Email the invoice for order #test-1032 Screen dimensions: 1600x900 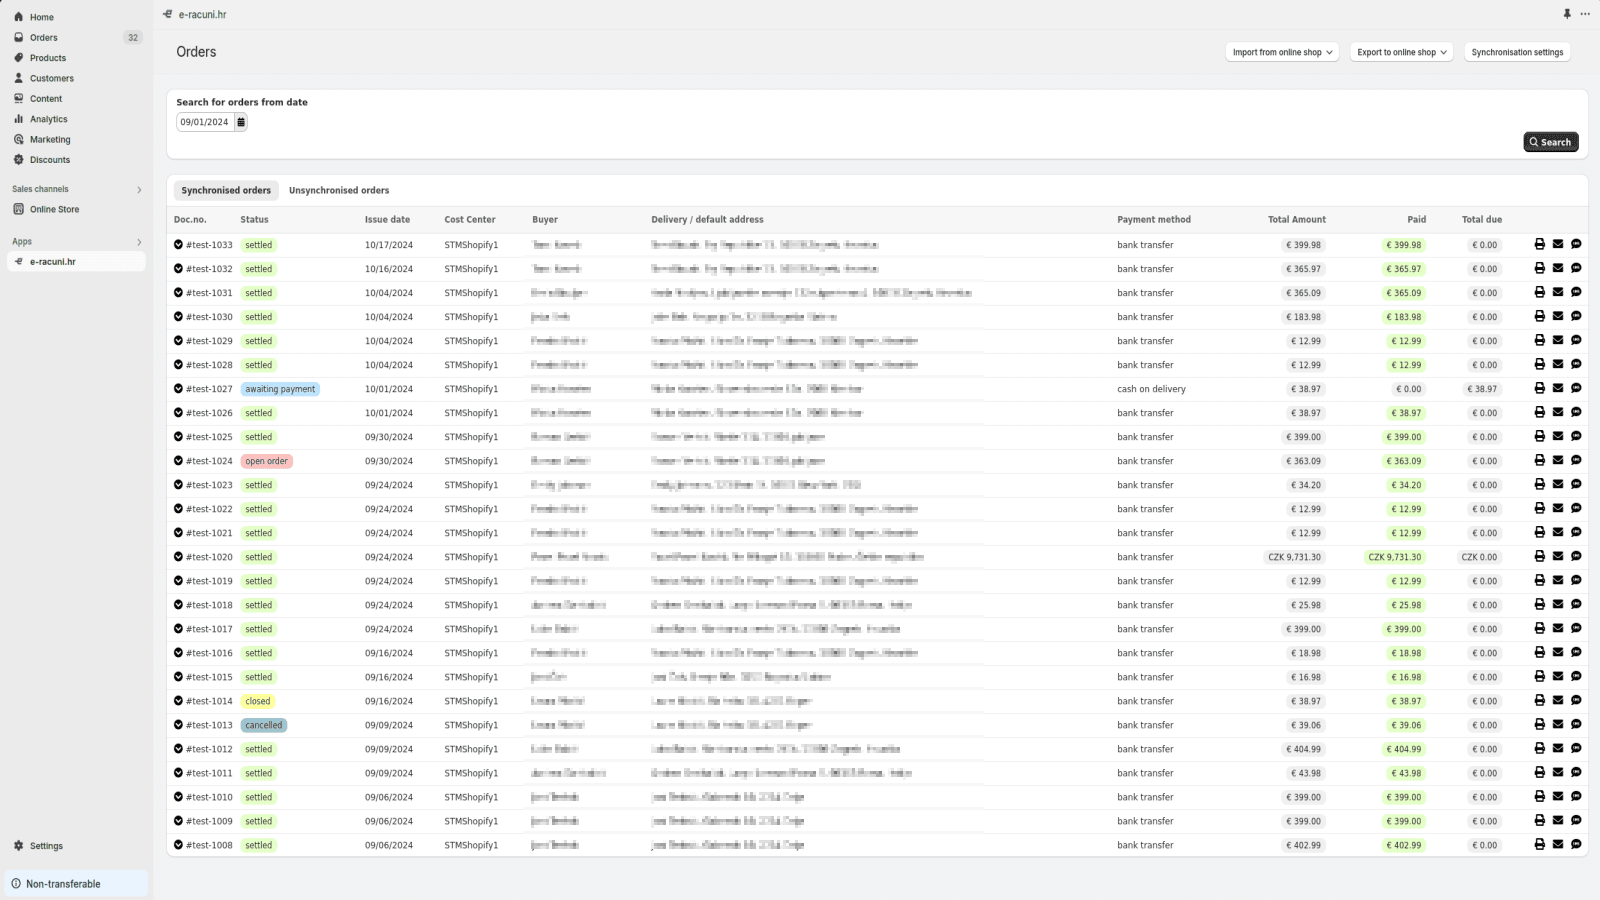(x=1557, y=268)
